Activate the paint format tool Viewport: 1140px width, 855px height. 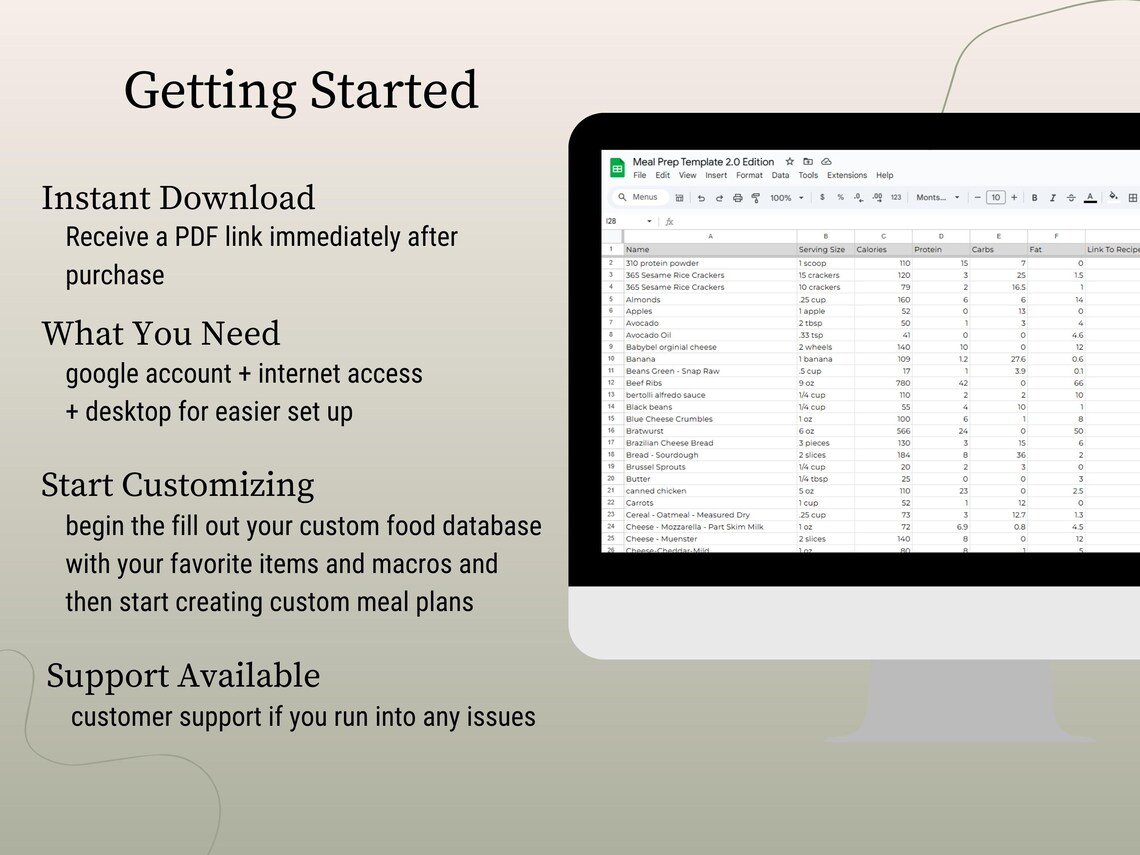point(754,197)
